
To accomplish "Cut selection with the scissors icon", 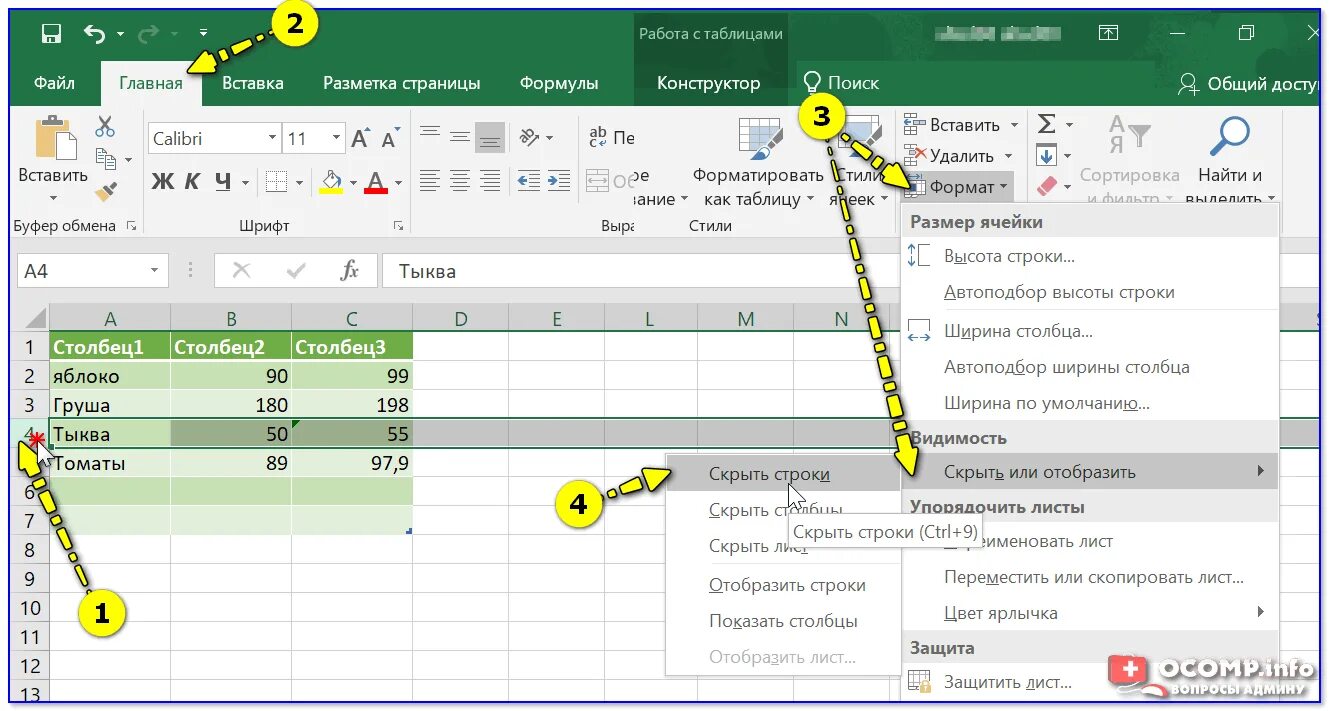I will [105, 127].
